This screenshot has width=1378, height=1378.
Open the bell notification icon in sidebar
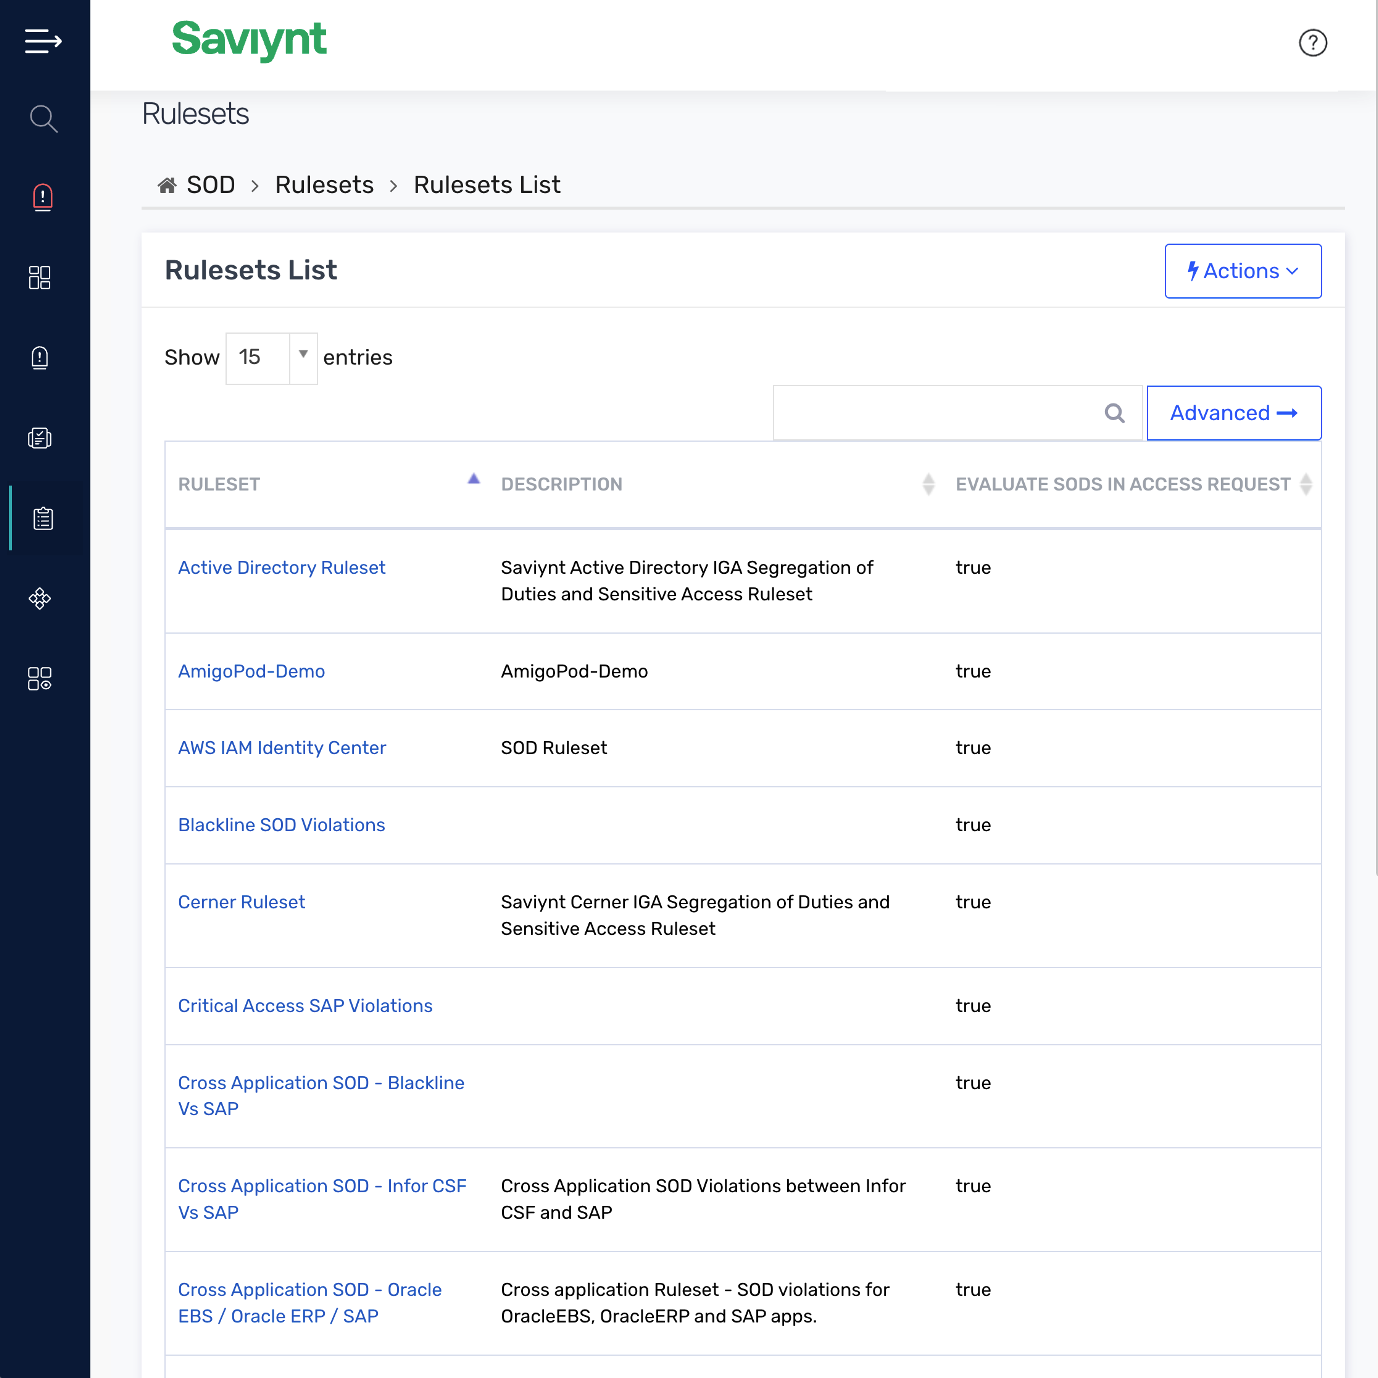coord(40,358)
